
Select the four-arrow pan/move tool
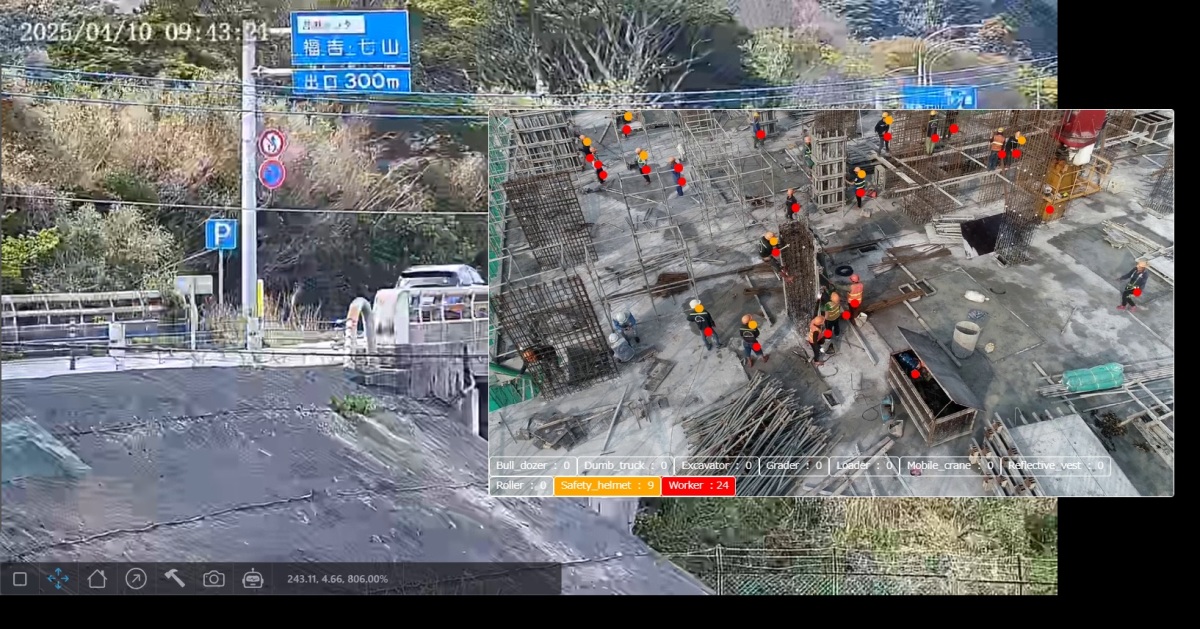58,578
